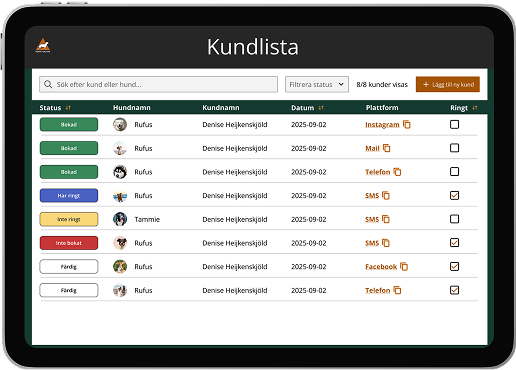This screenshot has width=516, height=370.
Task: Open the Mail platform link
Action: [x=372, y=148]
